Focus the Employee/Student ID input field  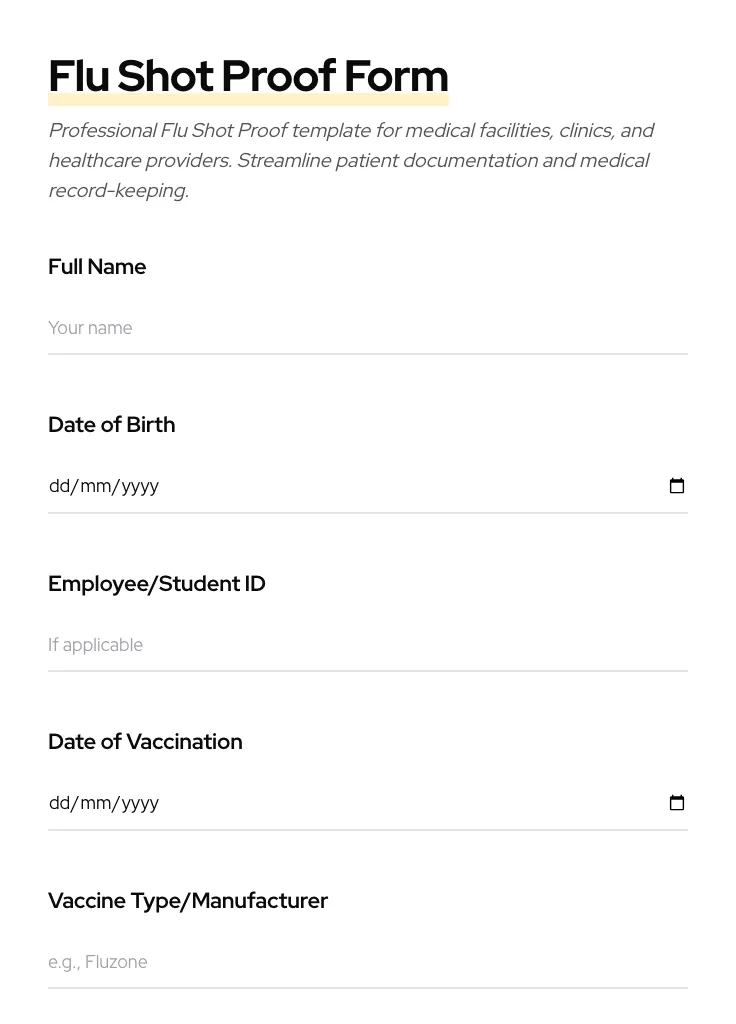[x=367, y=645]
